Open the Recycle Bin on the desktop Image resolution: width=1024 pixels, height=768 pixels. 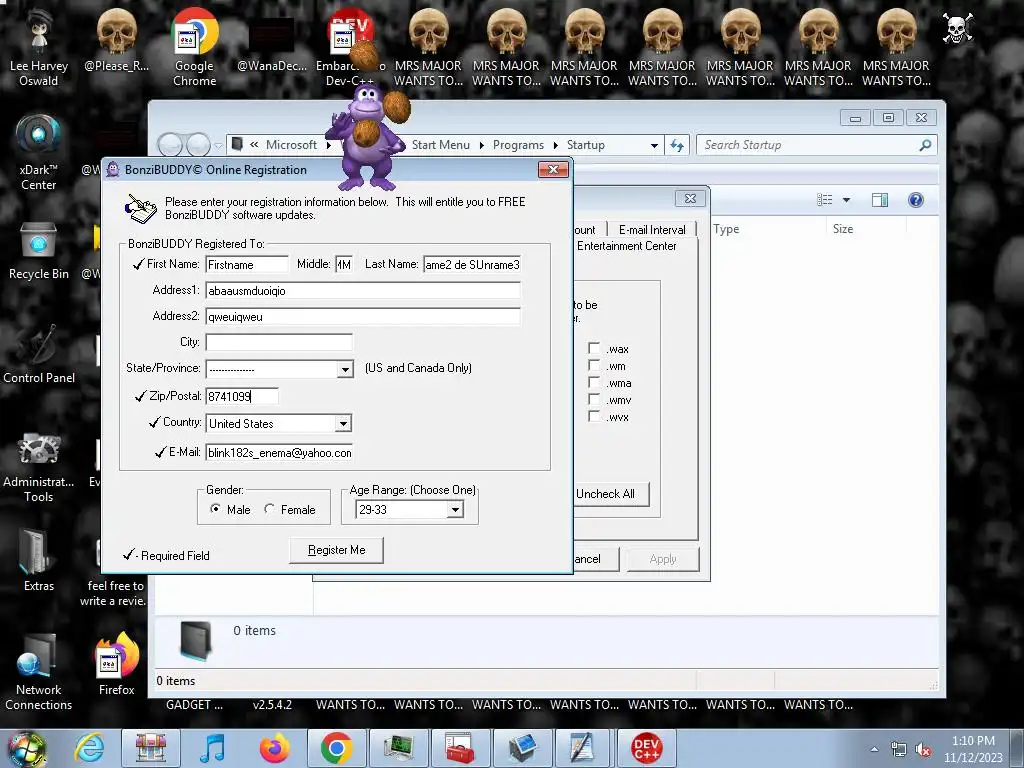(x=39, y=251)
